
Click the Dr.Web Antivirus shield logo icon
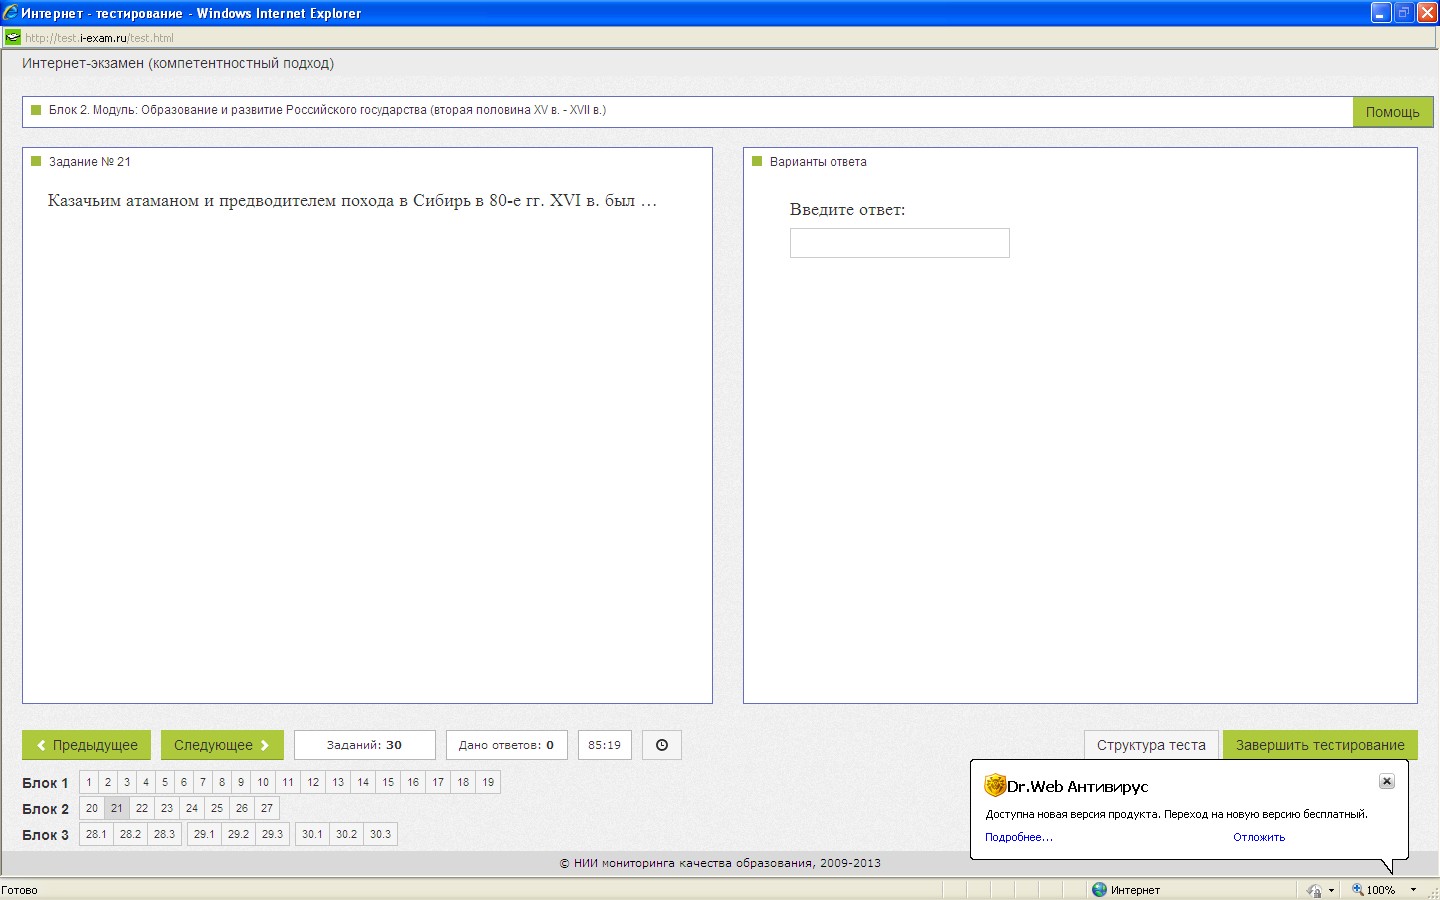click(x=994, y=785)
